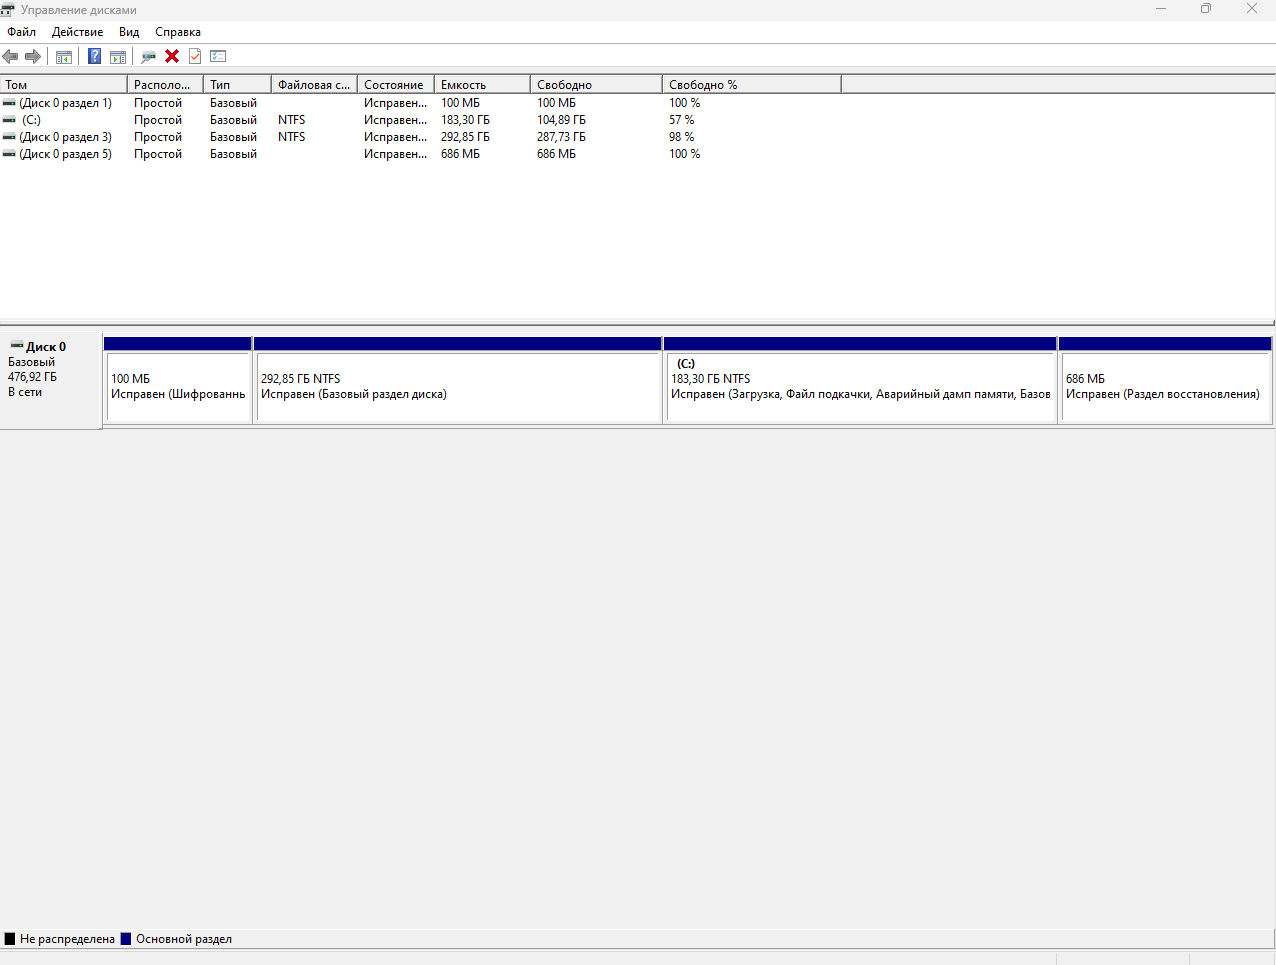Viewport: 1276px width, 965px height.
Task: Restore down the Управление дисками window
Action: pyautogui.click(x=1206, y=9)
